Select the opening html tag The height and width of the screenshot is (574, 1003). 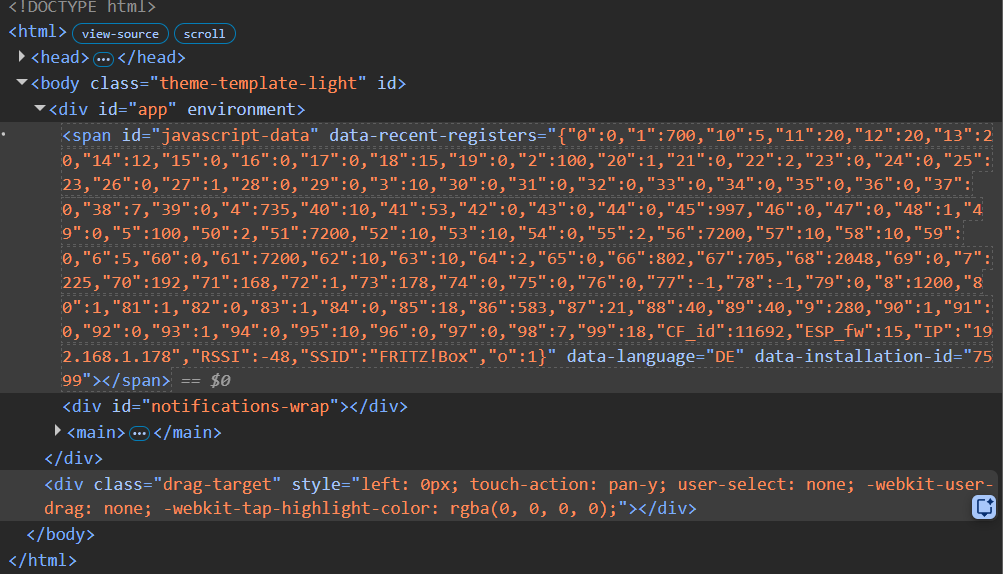38,32
